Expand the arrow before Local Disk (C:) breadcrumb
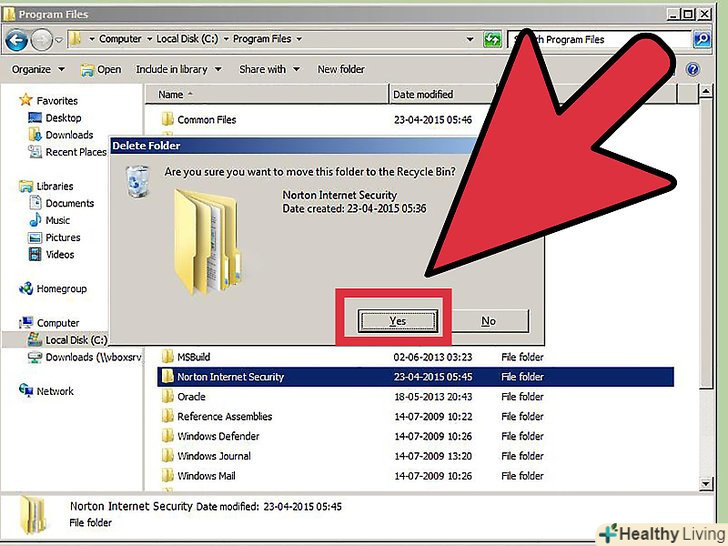The image size is (728, 546). pyautogui.click(x=150, y=39)
